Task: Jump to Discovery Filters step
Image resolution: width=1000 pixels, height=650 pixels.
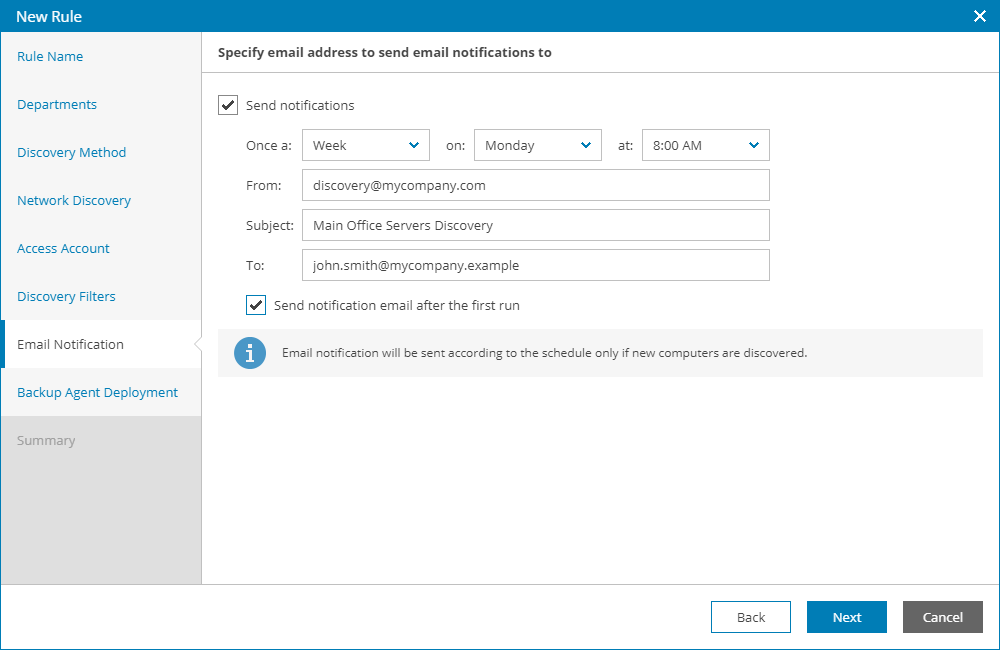Action: point(66,297)
